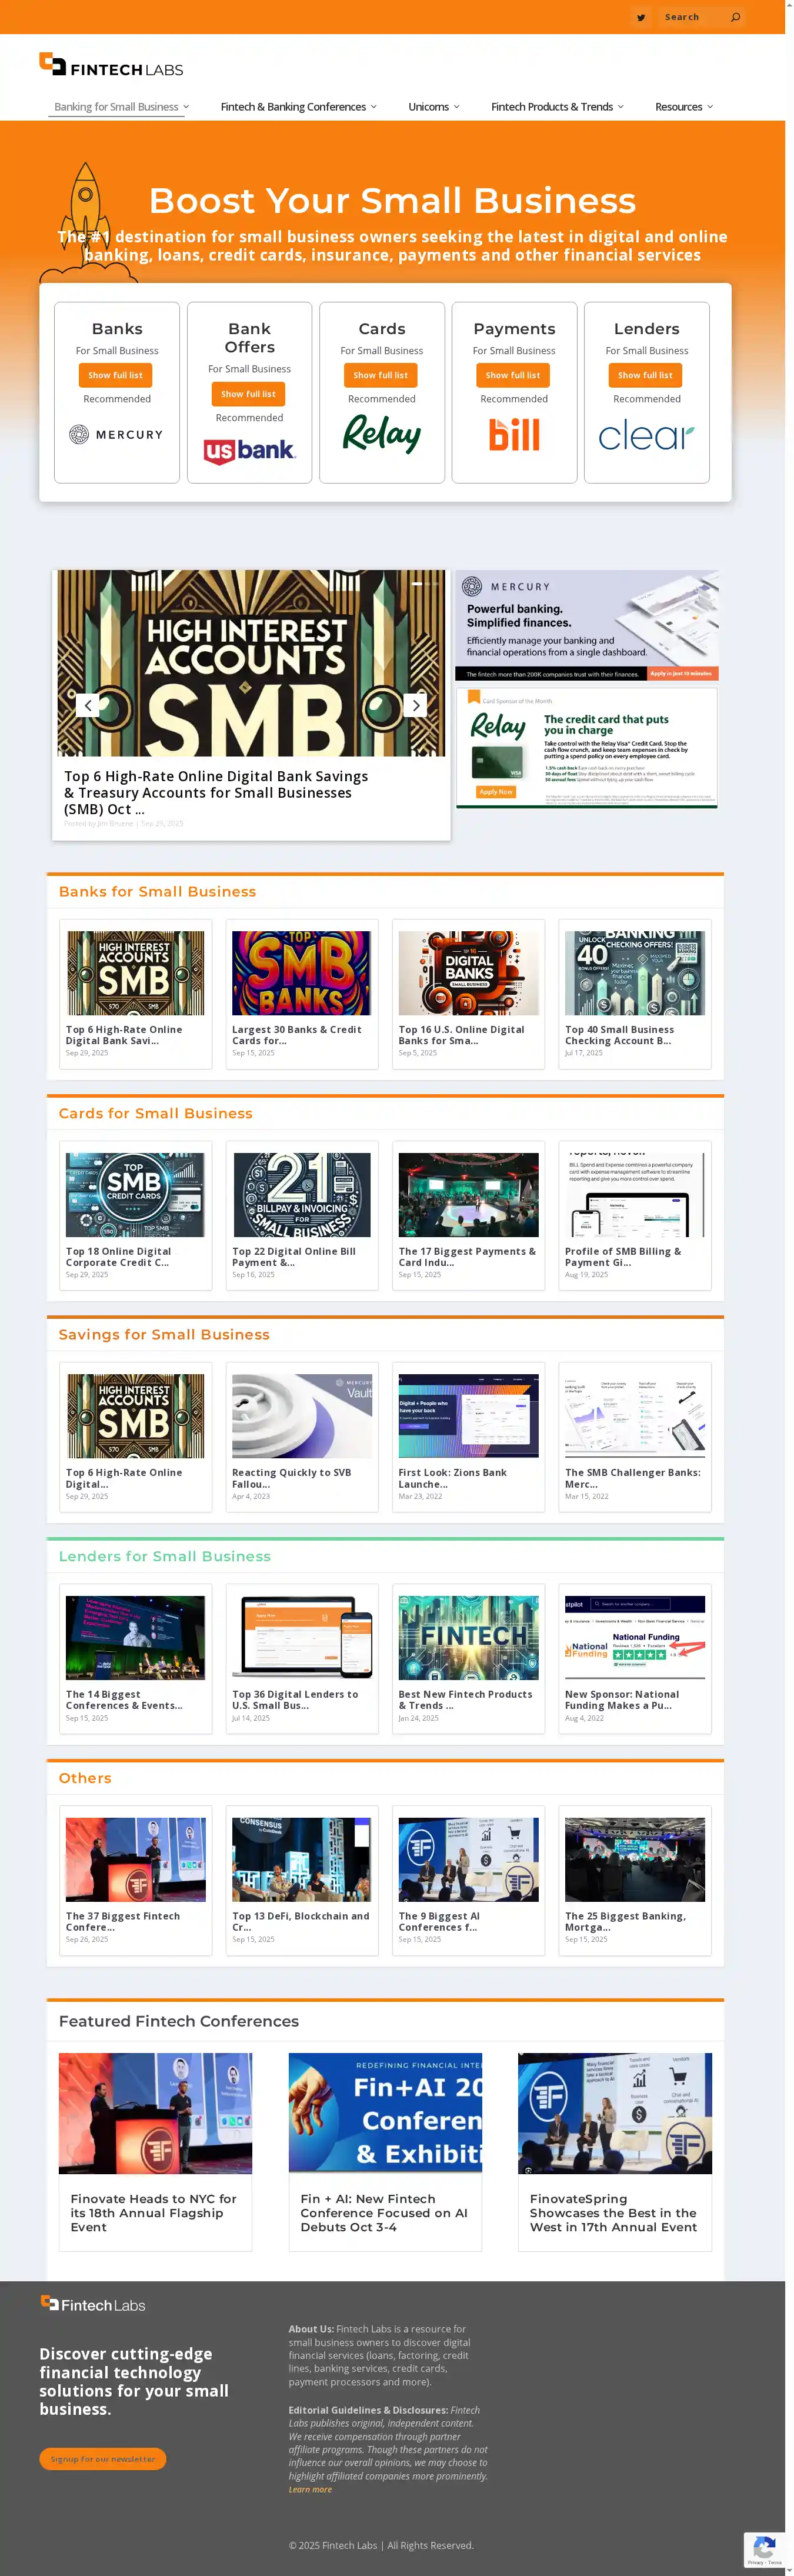Open Fintech Products & Trends menu
This screenshot has width=794, height=2576.
click(x=556, y=107)
